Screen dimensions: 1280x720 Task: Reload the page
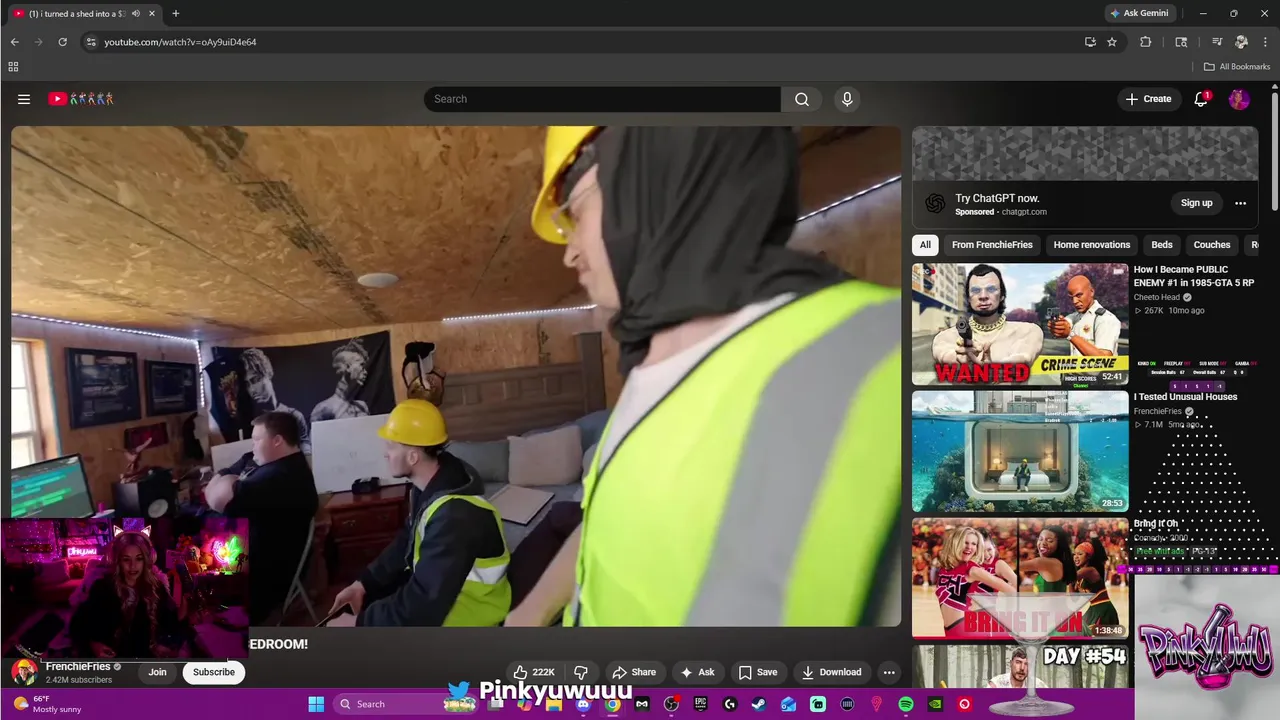pos(62,42)
